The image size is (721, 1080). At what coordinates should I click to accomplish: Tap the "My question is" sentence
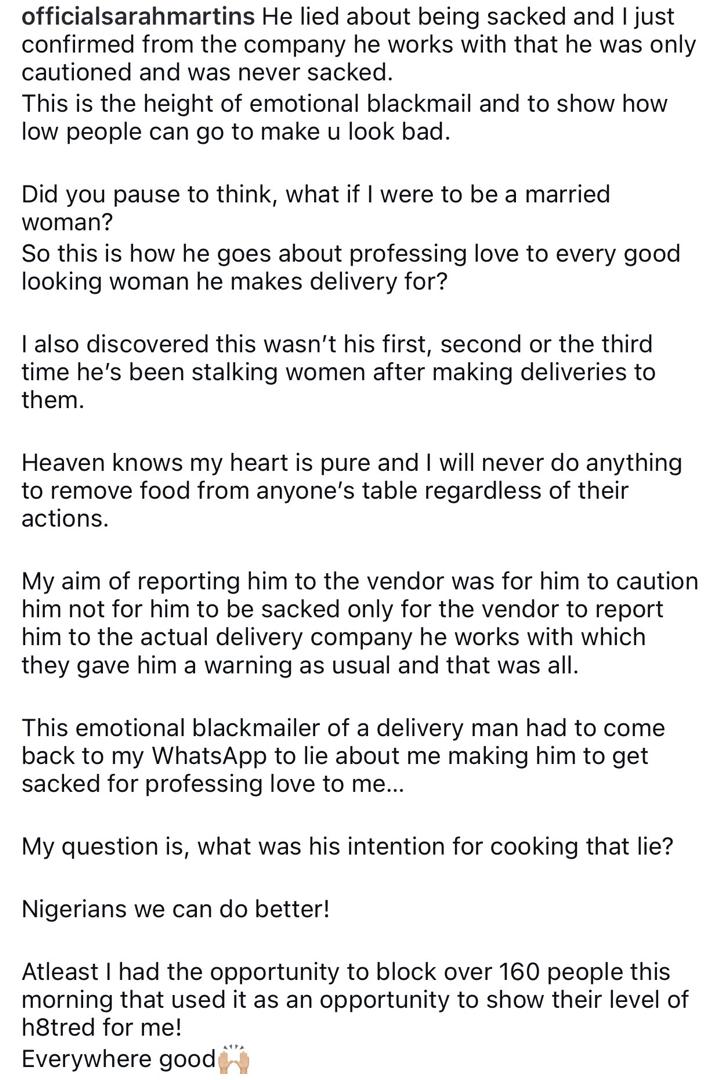[347, 847]
